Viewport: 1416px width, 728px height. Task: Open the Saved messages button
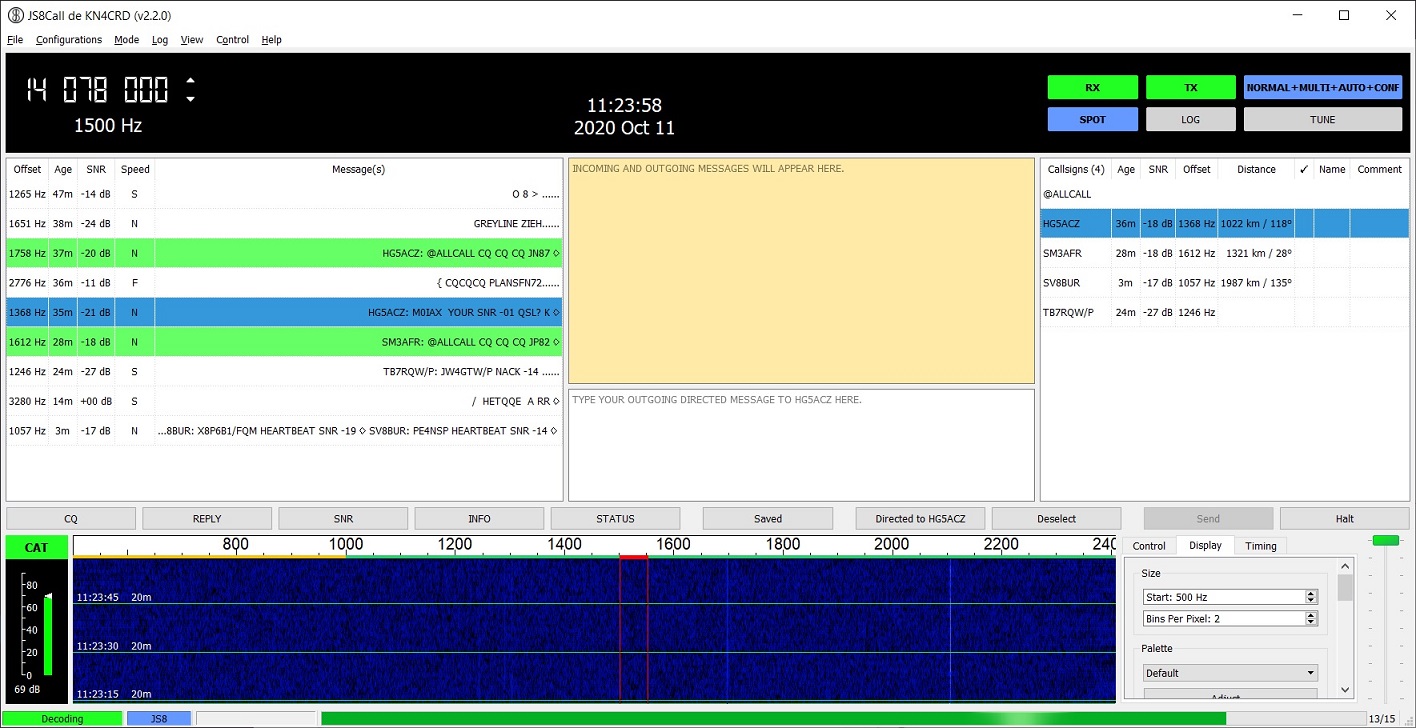tap(768, 519)
